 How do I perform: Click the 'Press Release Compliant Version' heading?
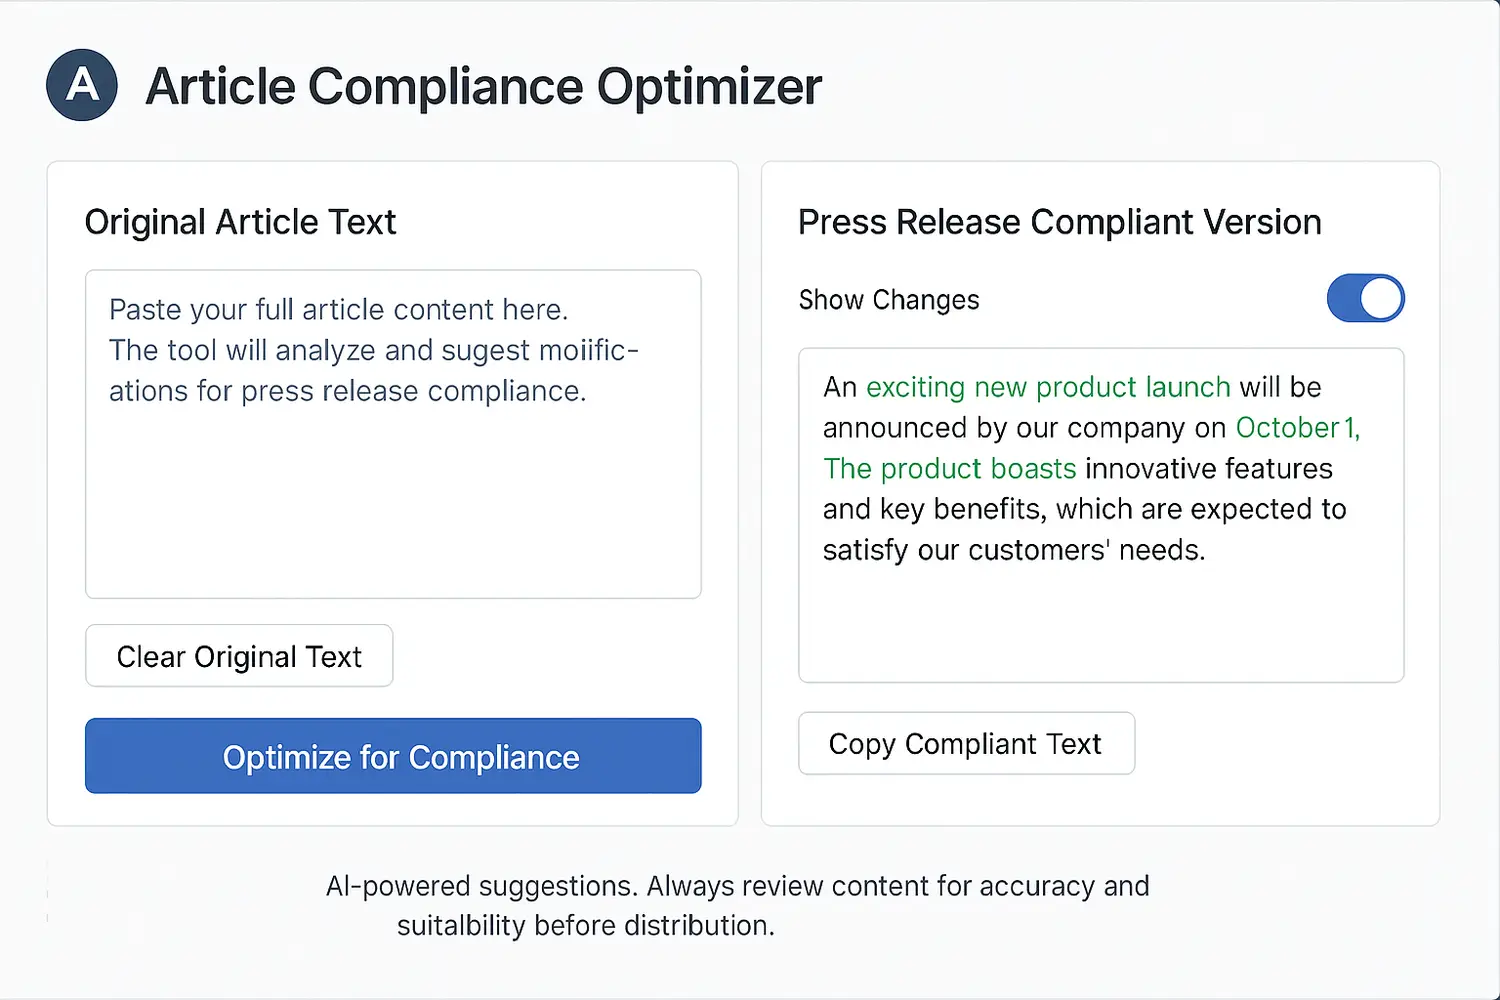[1059, 222]
